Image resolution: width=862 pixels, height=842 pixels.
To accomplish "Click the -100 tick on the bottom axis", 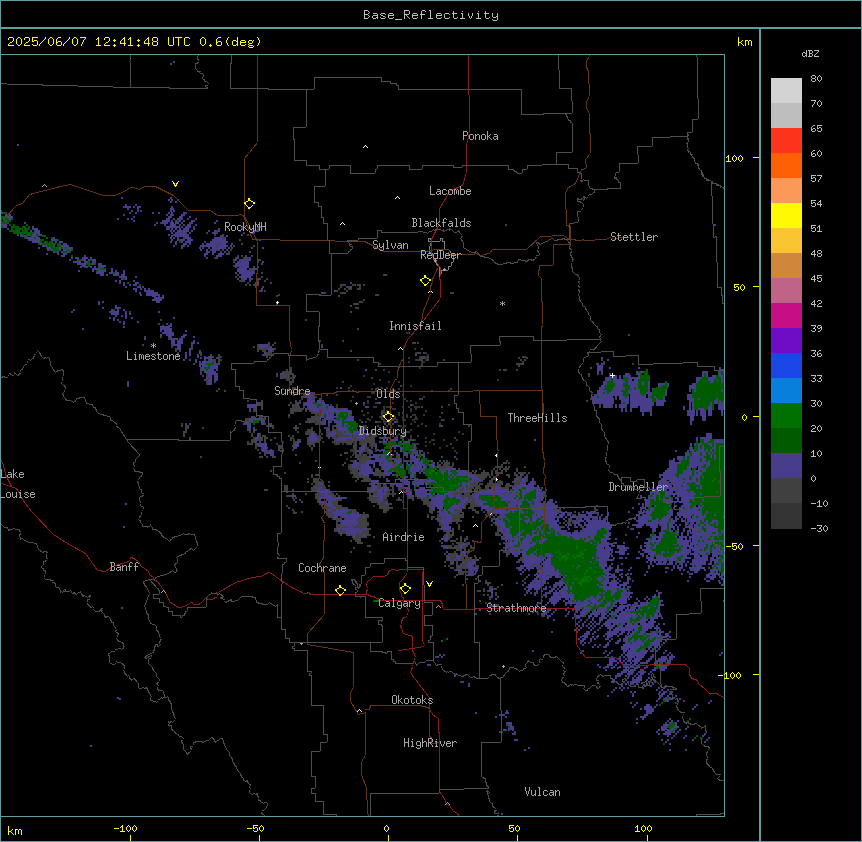I will click(125, 828).
